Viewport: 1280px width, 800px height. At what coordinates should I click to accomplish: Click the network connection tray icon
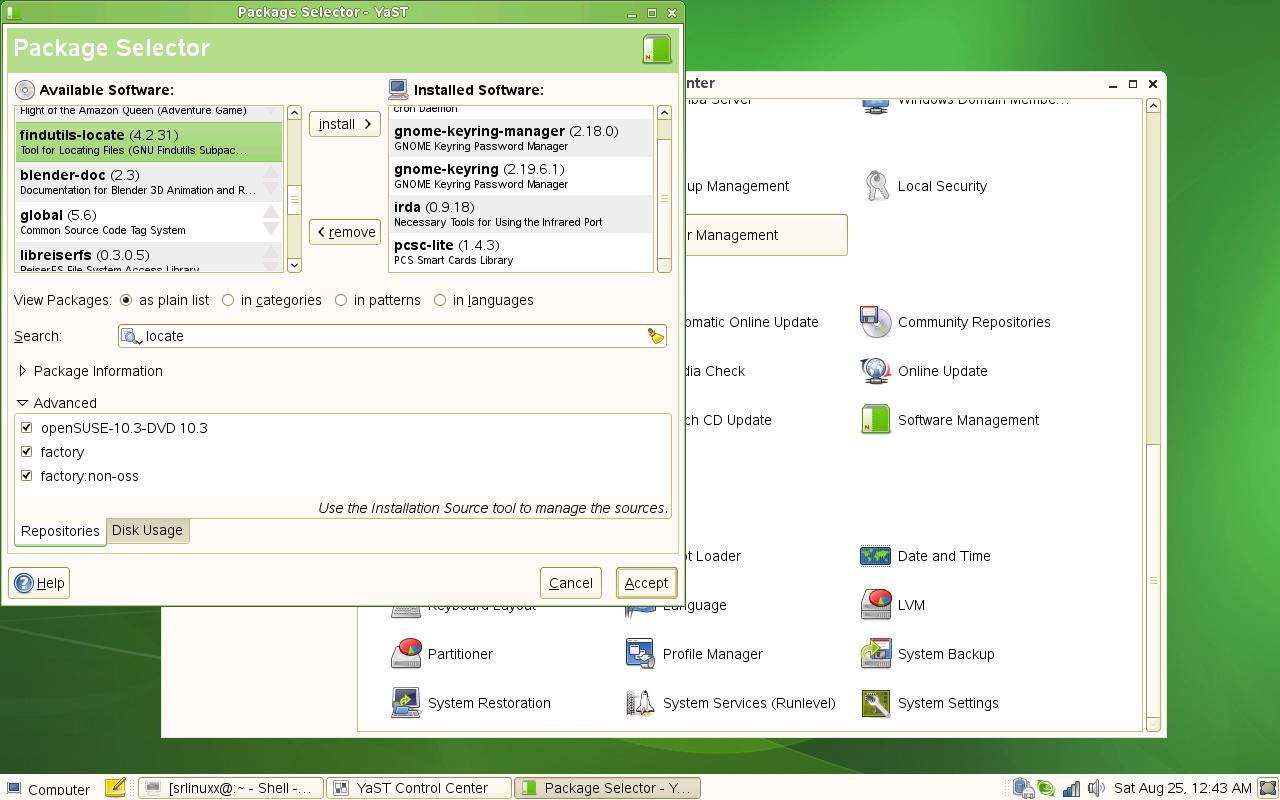click(1023, 788)
